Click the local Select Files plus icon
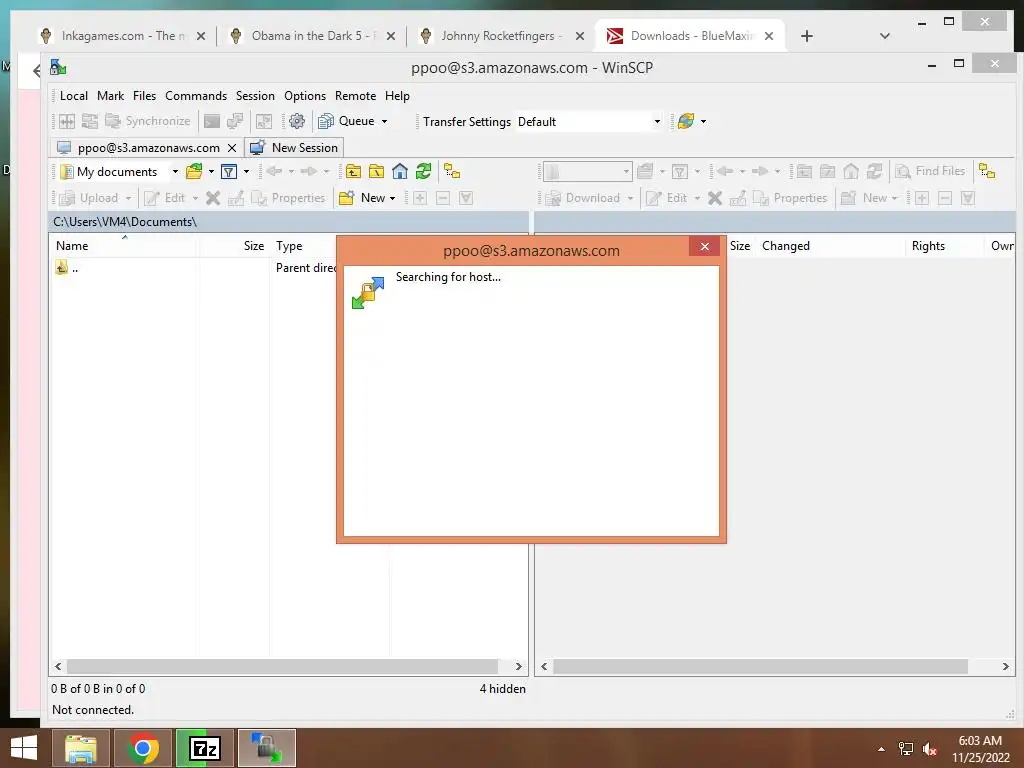 point(420,198)
